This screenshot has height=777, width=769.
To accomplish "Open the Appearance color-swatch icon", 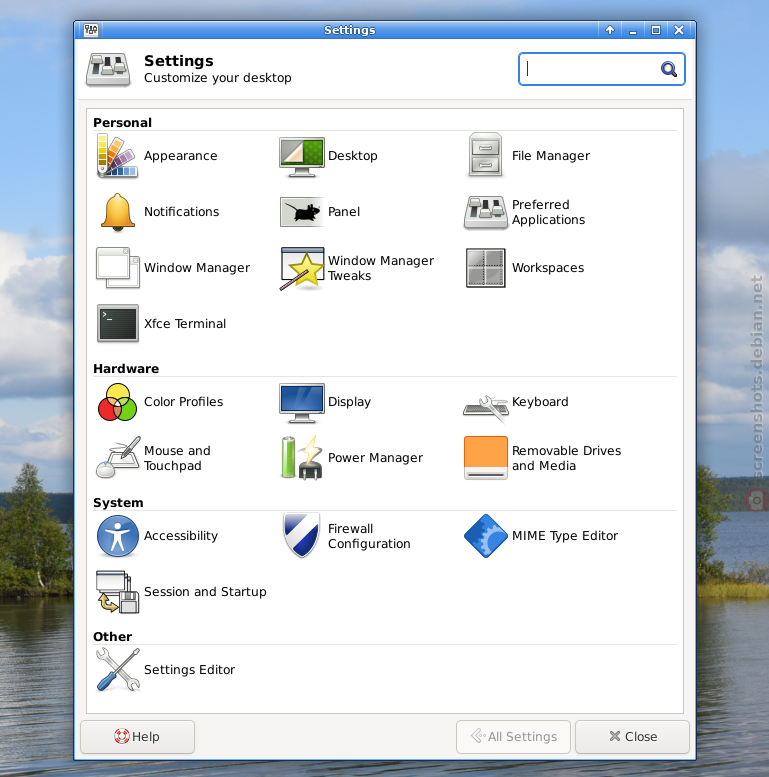I will pos(117,156).
